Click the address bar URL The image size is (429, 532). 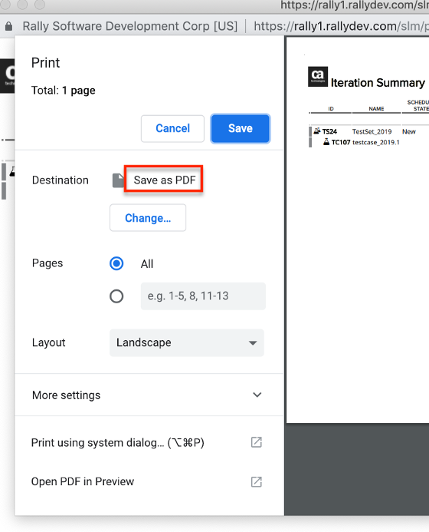coord(341,26)
